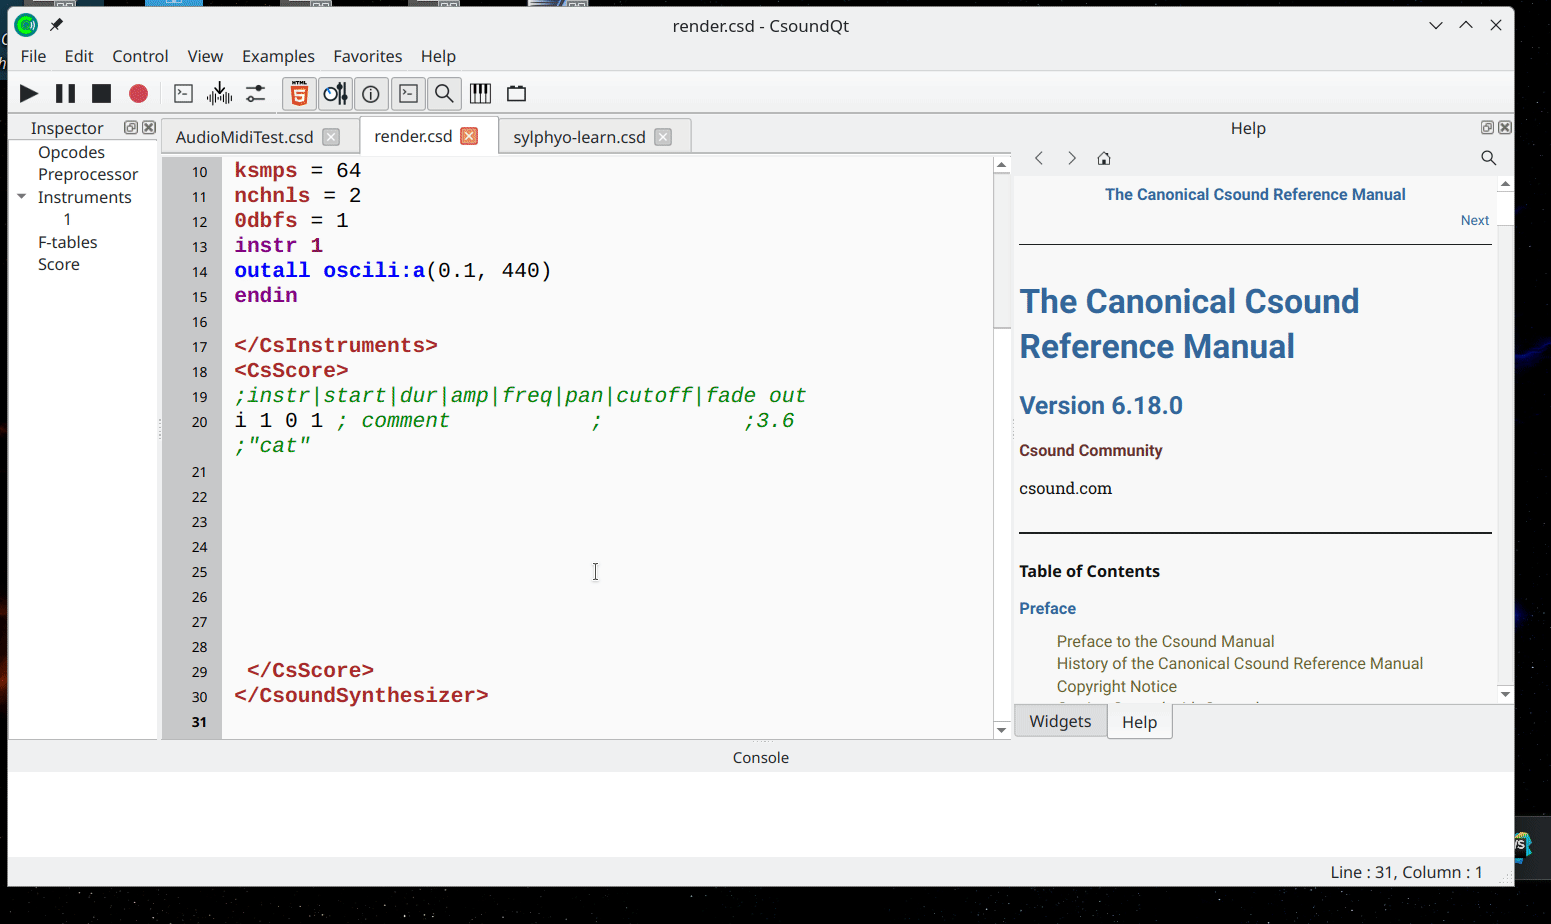Click the Next link in the manual
This screenshot has height=924, width=1551.
tap(1474, 220)
